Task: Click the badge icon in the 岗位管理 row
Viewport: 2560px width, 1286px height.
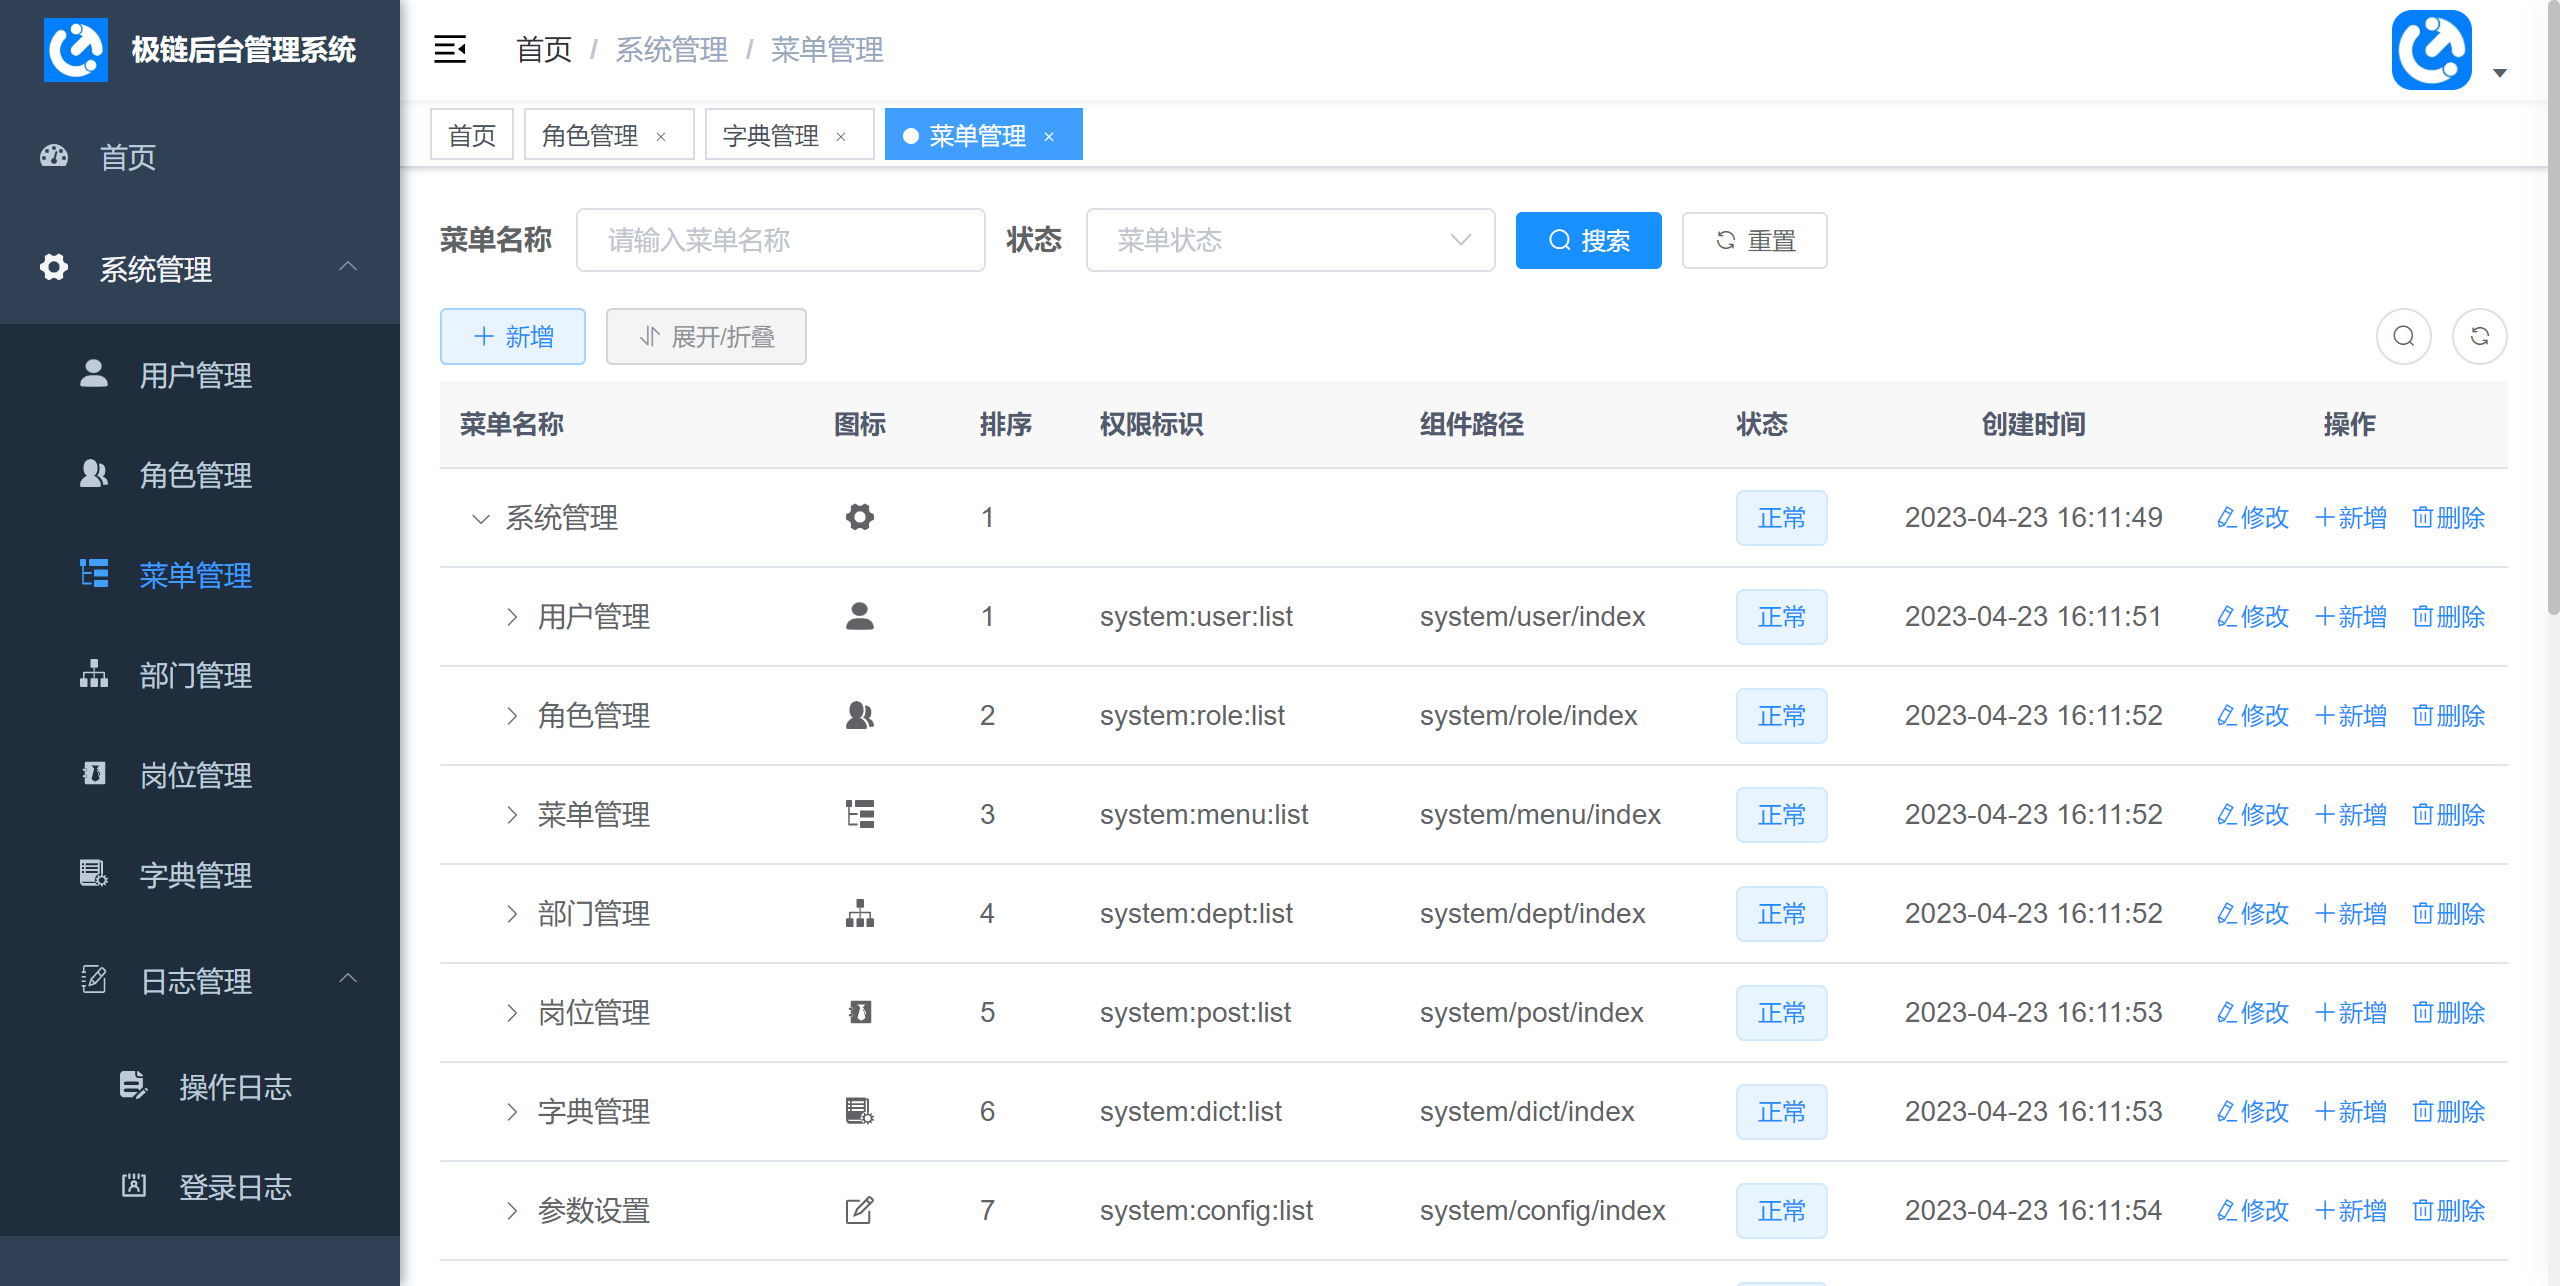Action: coord(860,1012)
